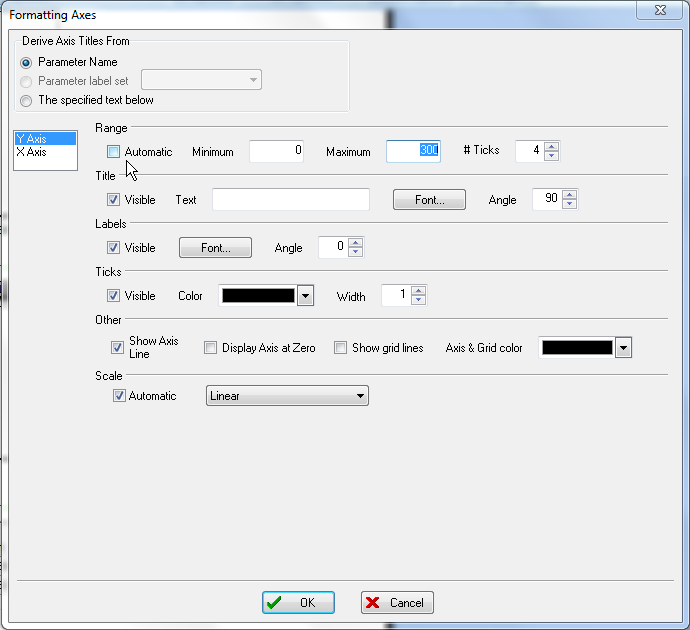Click the Title Angle number field
Screen dimensions: 690x630
pos(547,199)
